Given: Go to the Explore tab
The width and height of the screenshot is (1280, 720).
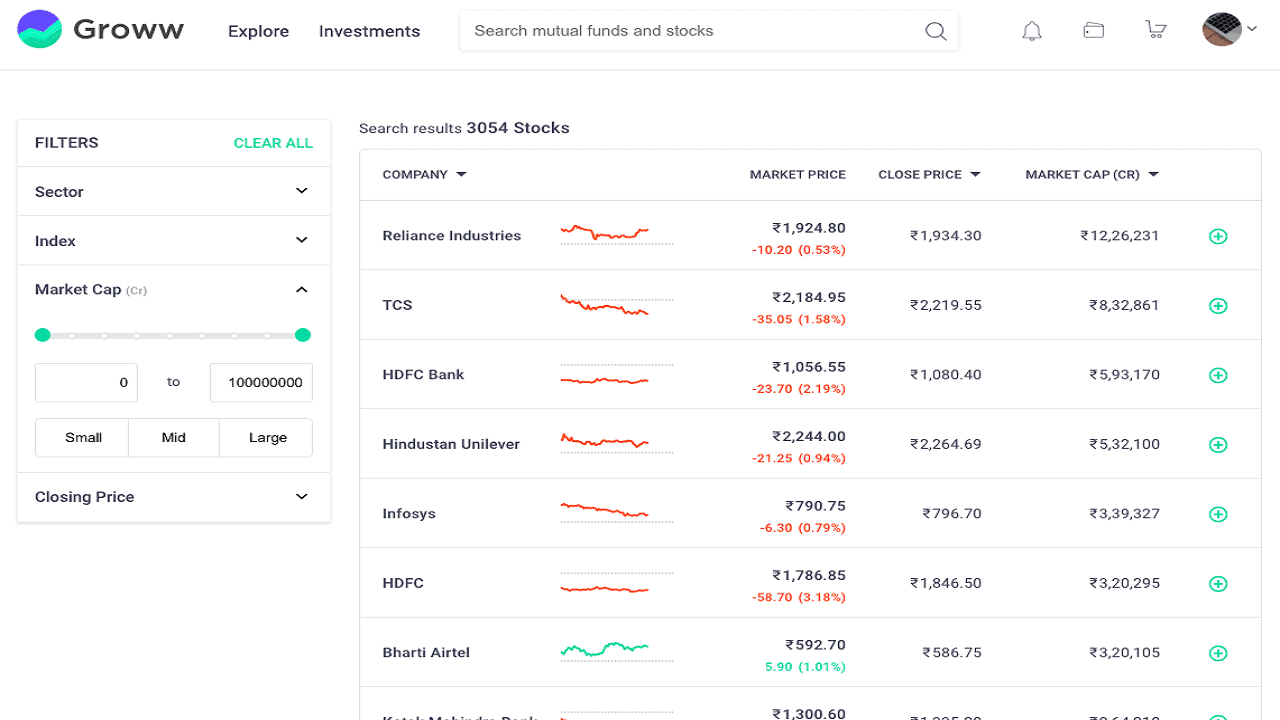Looking at the screenshot, I should click(x=258, y=31).
